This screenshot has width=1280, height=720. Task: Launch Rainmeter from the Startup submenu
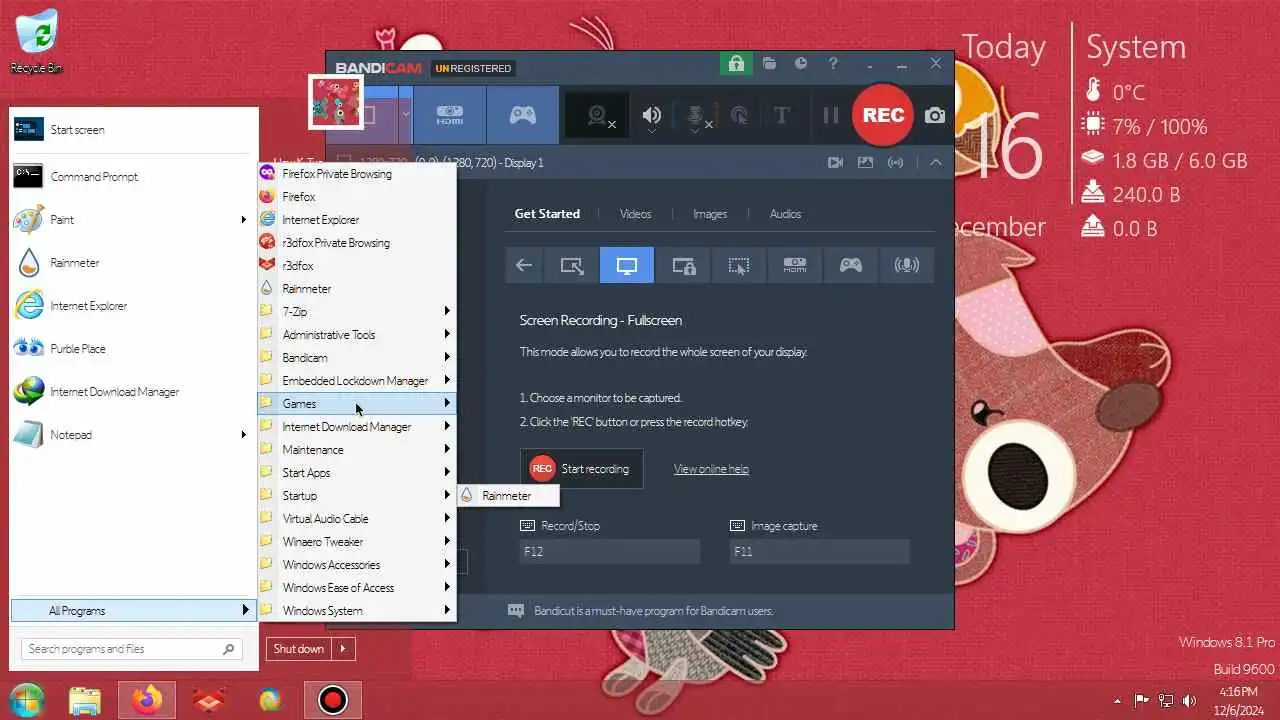click(508, 496)
